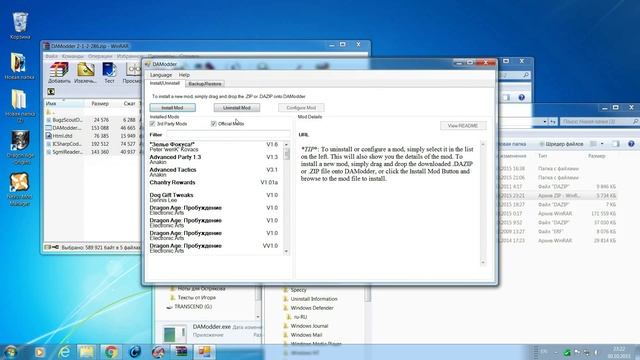640x360 pixels.
Task: Click the Mod Details scrollbar up arrow
Action: click(483, 144)
